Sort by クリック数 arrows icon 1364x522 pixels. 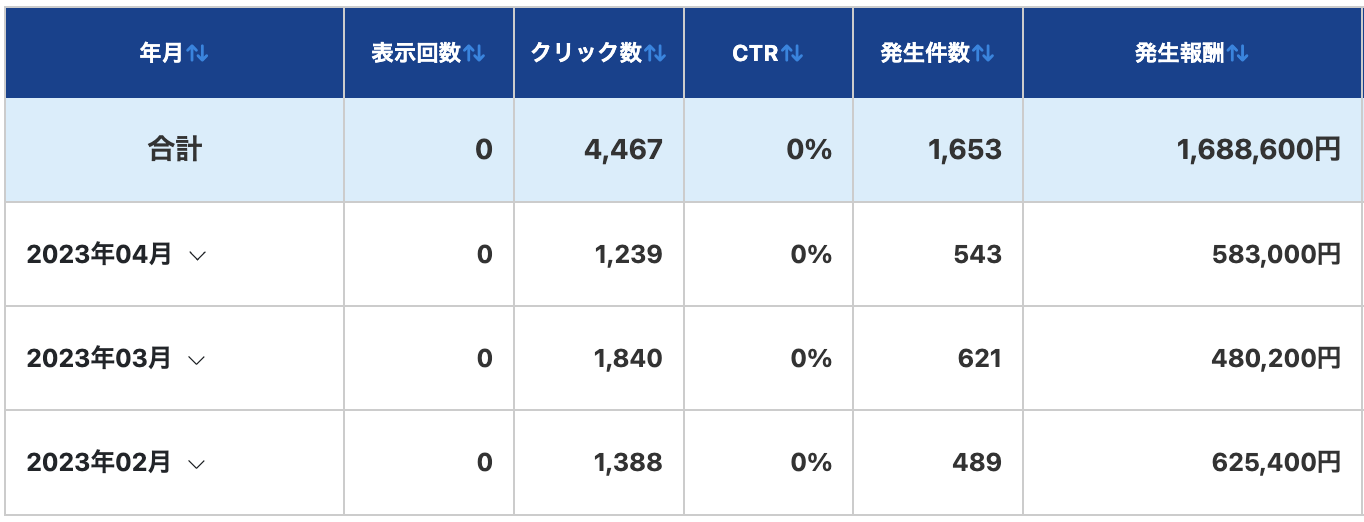point(655,54)
